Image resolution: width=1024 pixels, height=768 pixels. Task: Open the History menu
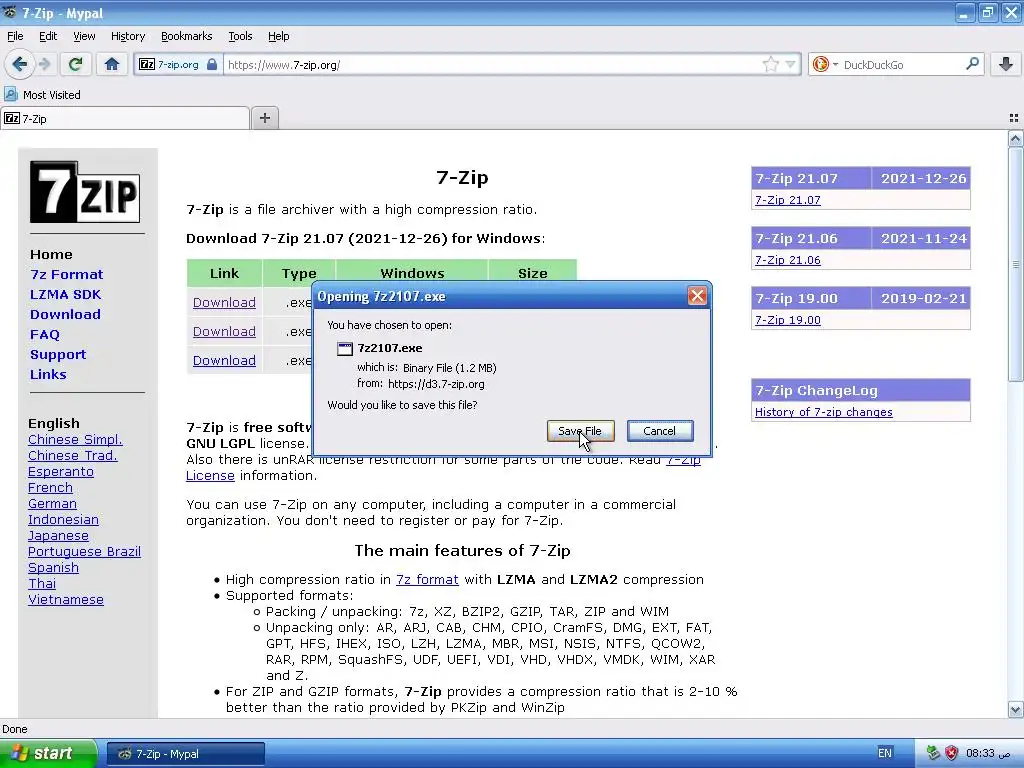pyautogui.click(x=127, y=36)
